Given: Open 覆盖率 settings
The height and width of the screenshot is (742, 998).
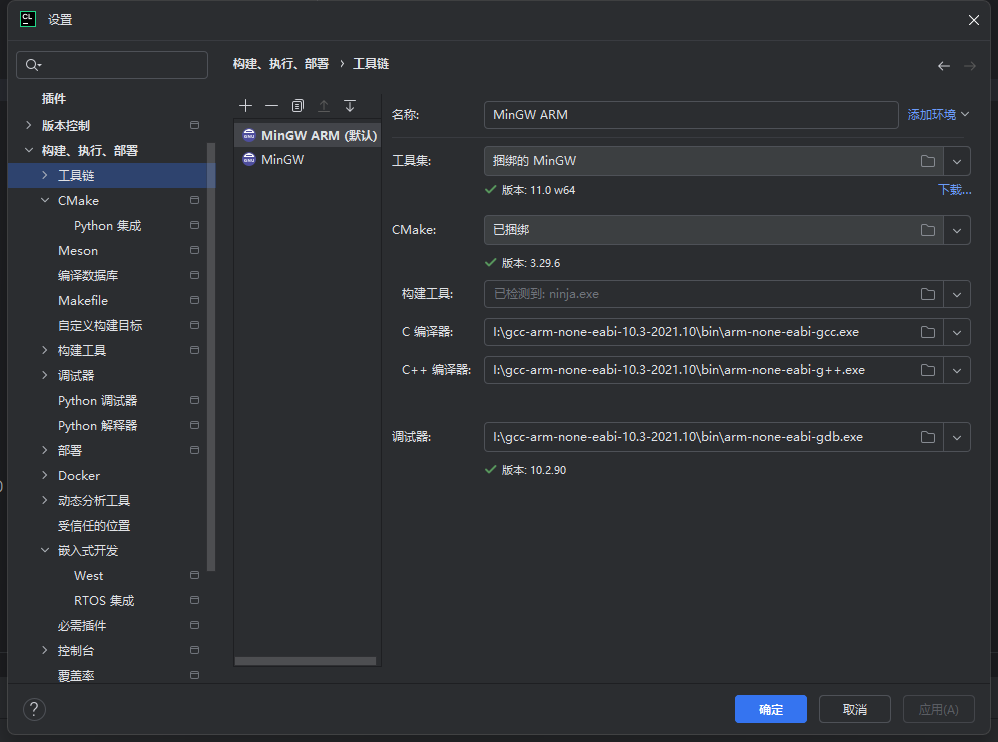Looking at the screenshot, I should tap(76, 675).
